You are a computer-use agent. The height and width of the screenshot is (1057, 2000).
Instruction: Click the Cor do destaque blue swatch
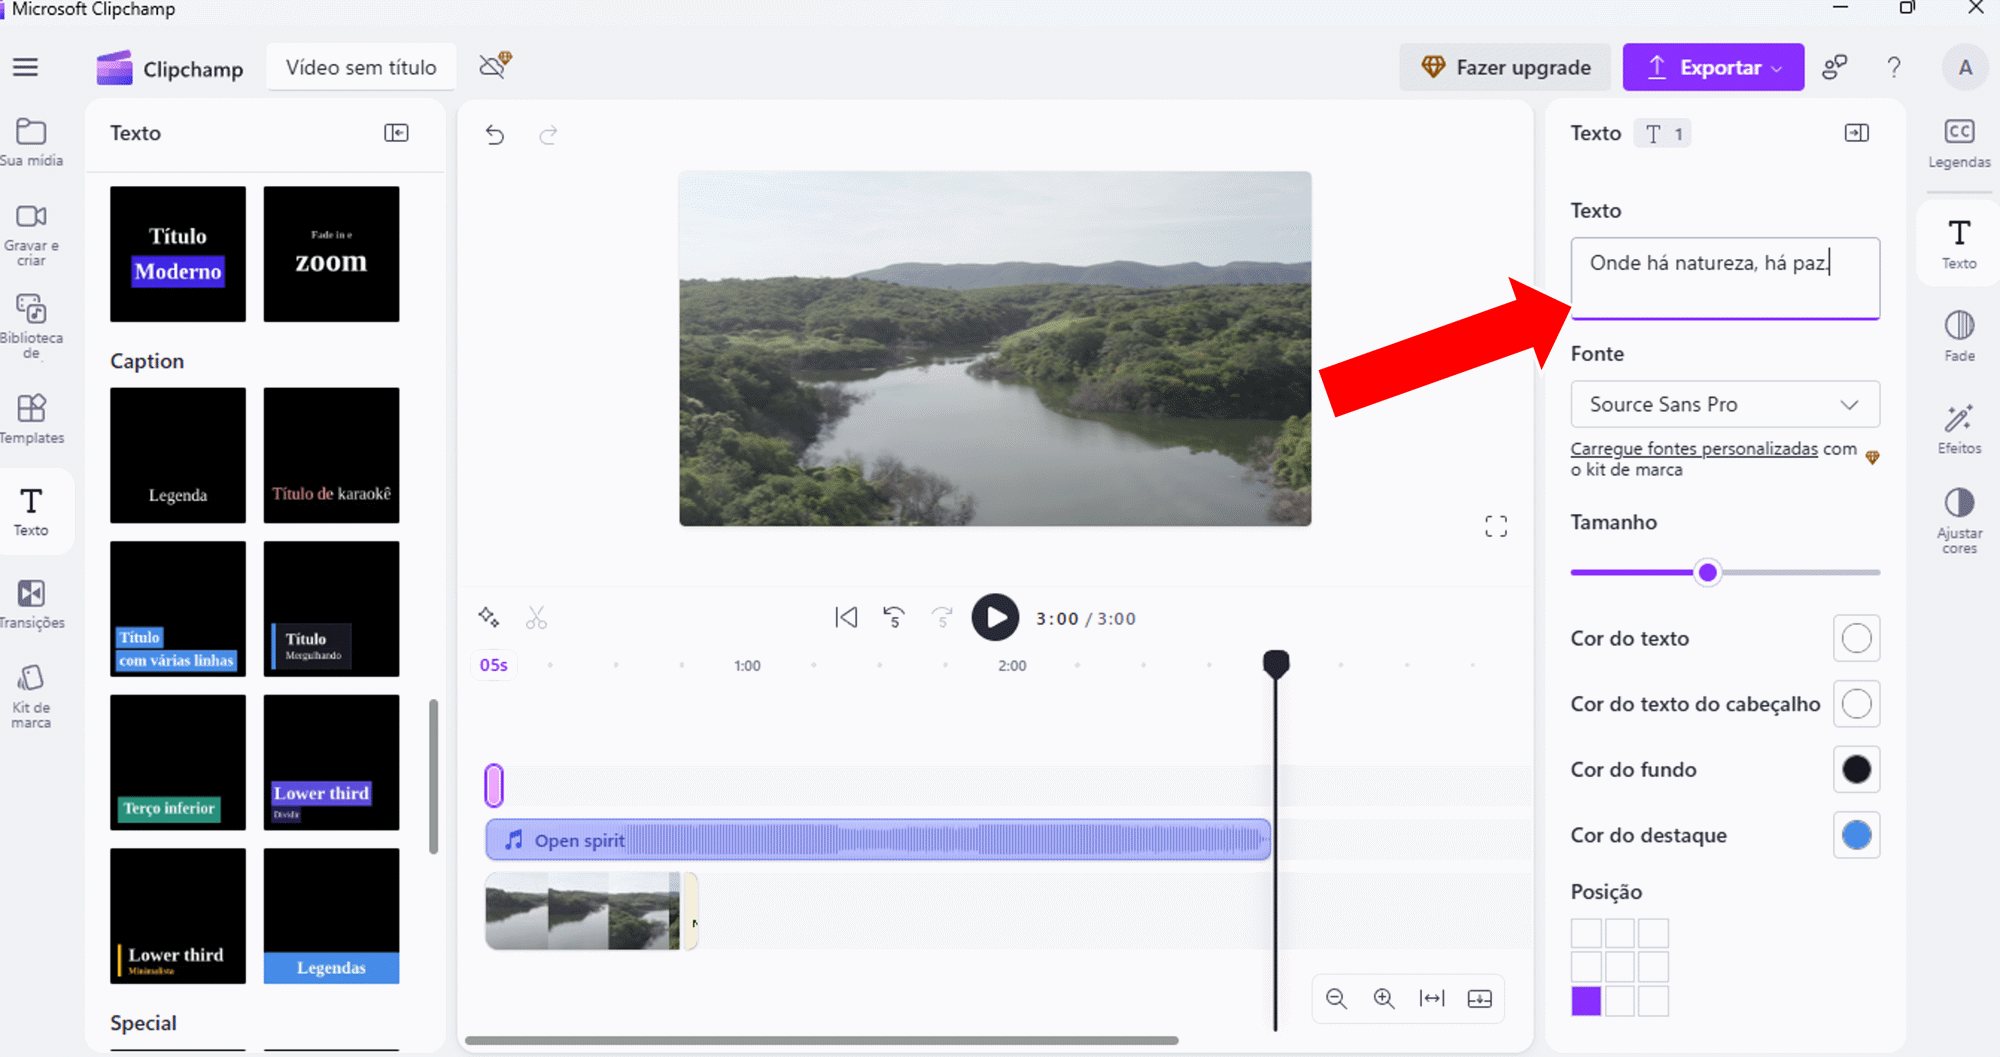click(x=1856, y=835)
